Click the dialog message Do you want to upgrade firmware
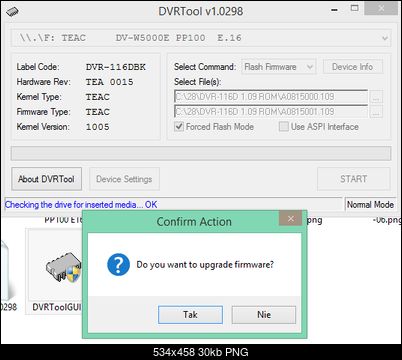 click(205, 265)
